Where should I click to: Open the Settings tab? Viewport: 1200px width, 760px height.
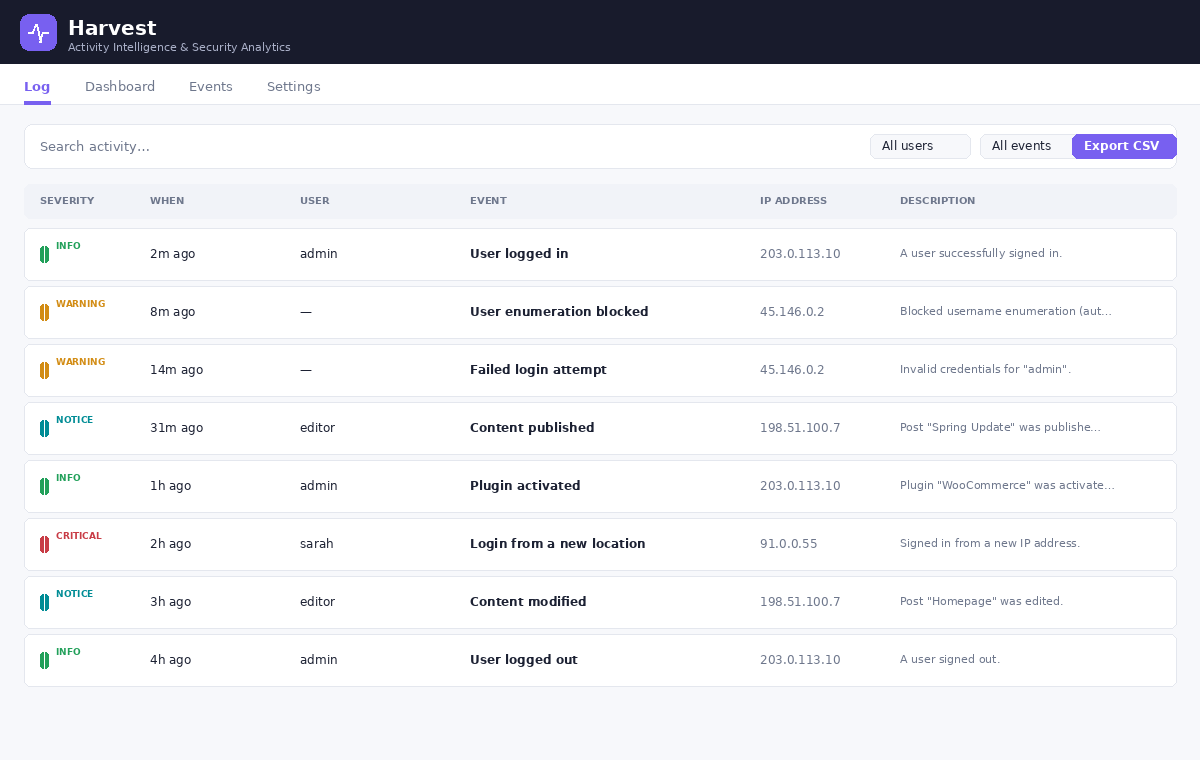pos(294,87)
